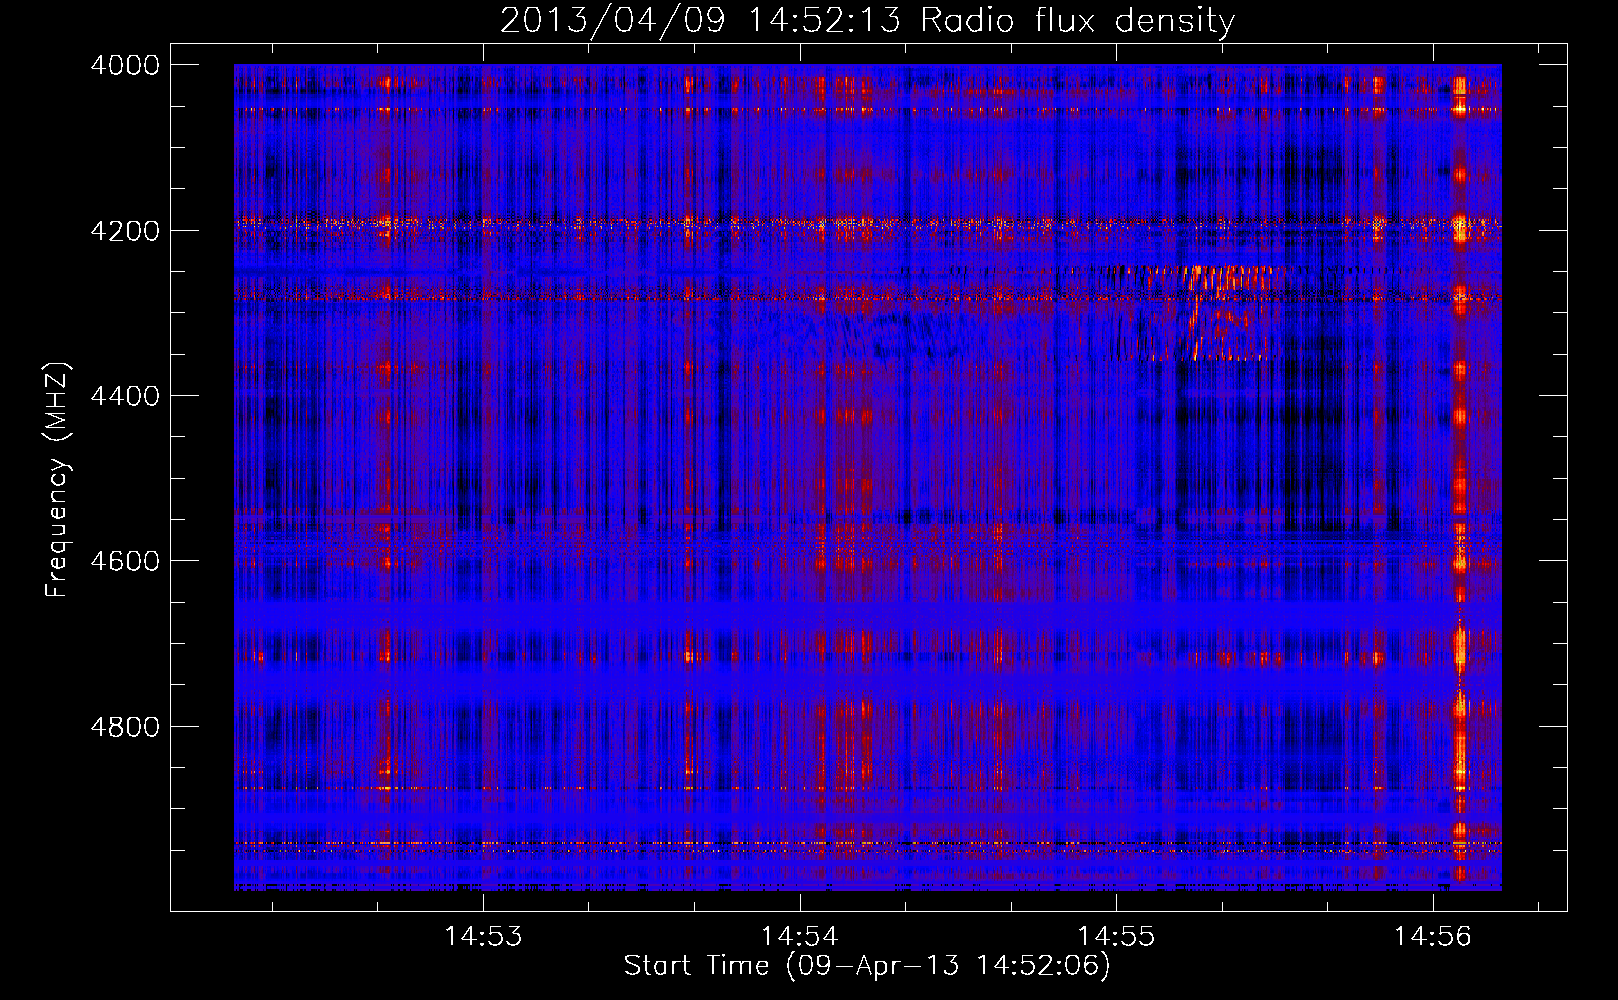Click the bright yellow burst near 4280 MHz
Viewport: 1618px width, 1000px height.
pyautogui.click(x=1228, y=278)
